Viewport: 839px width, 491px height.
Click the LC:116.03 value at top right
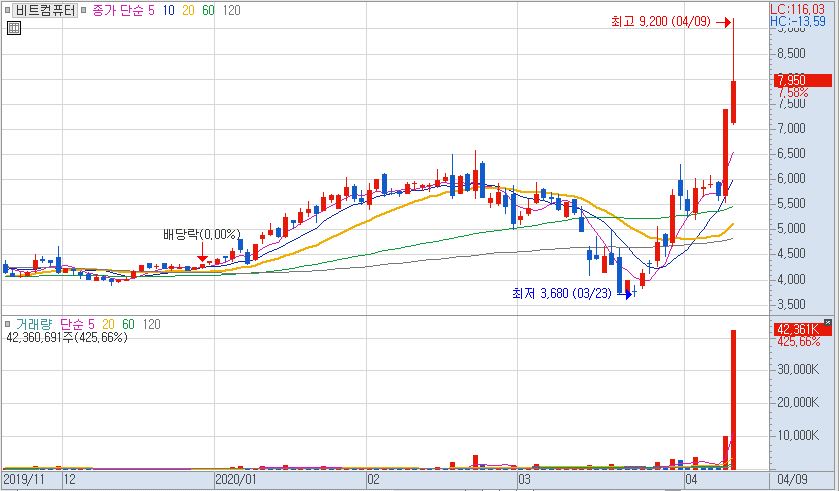point(804,8)
